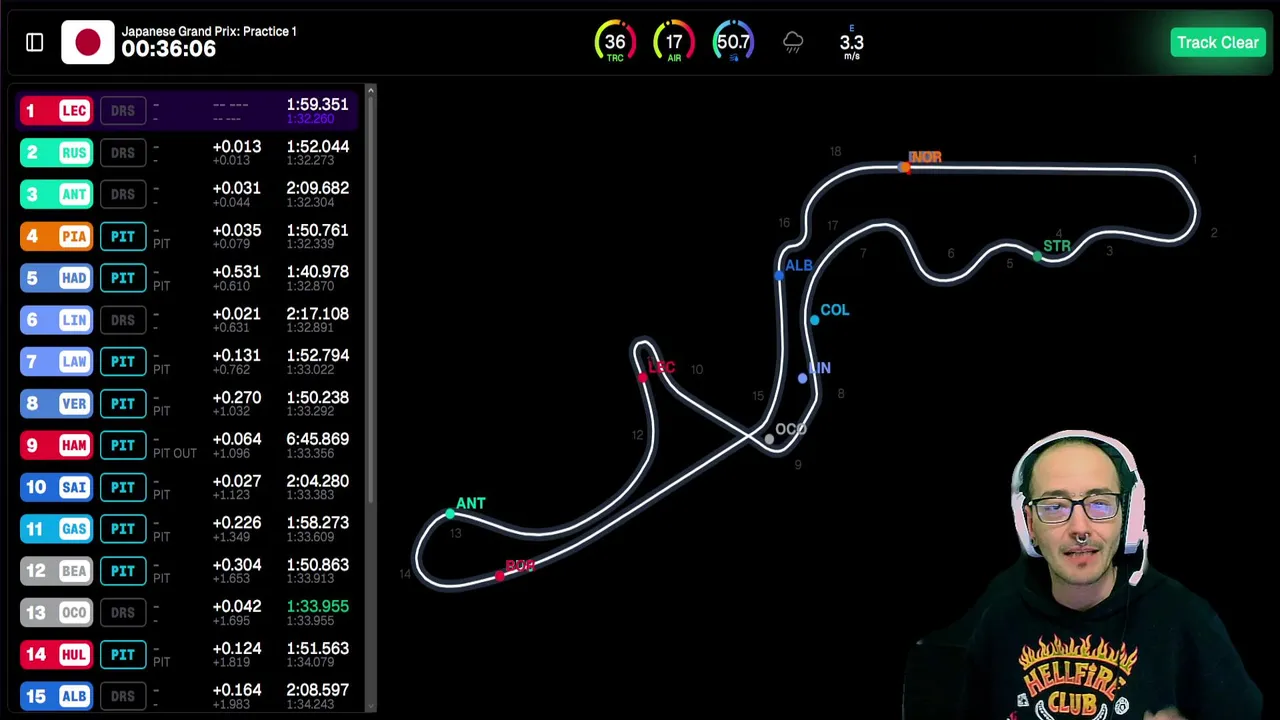
Task: Click the PIT OUT status in HAM's row
Action: point(175,453)
